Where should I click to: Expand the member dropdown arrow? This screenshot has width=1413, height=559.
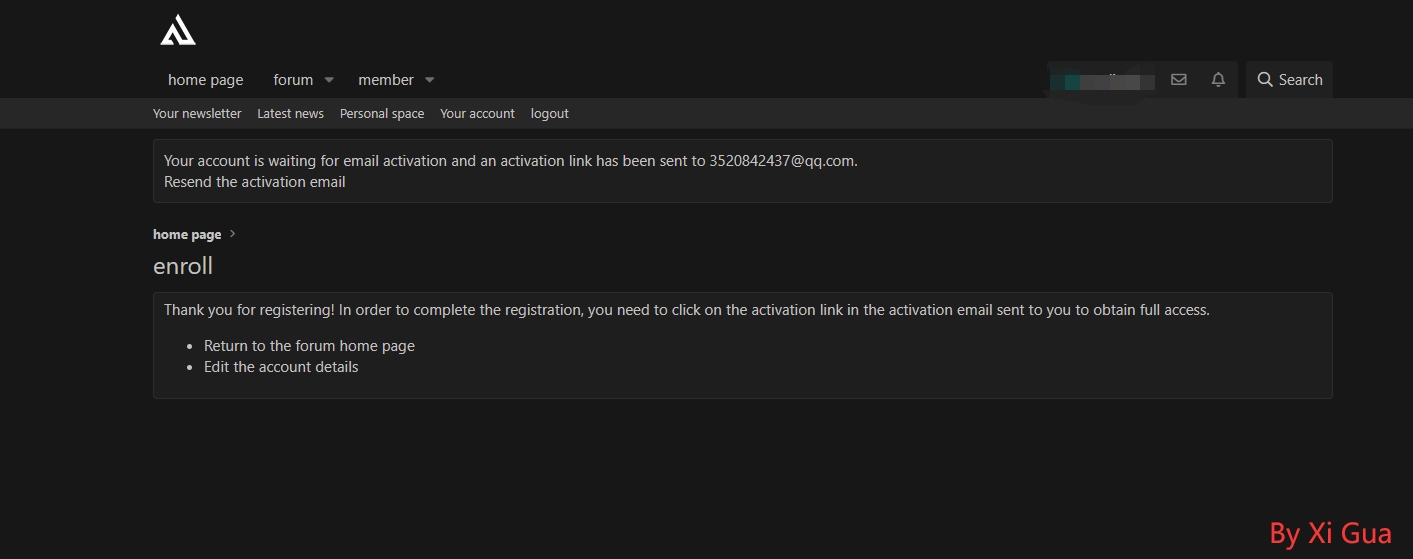(430, 80)
